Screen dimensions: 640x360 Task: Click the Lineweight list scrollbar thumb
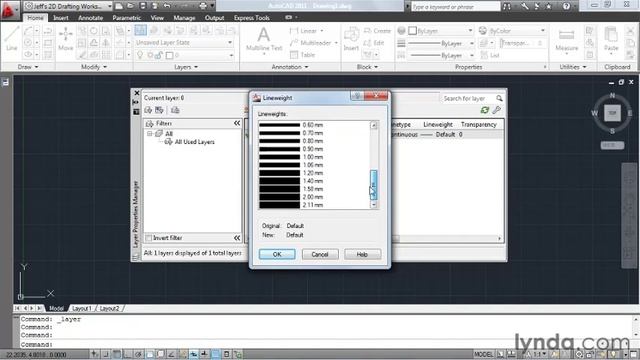point(373,185)
